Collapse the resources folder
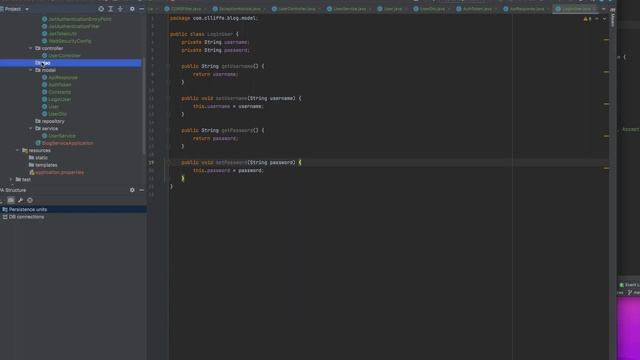This screenshot has width=640, height=360. [18, 150]
